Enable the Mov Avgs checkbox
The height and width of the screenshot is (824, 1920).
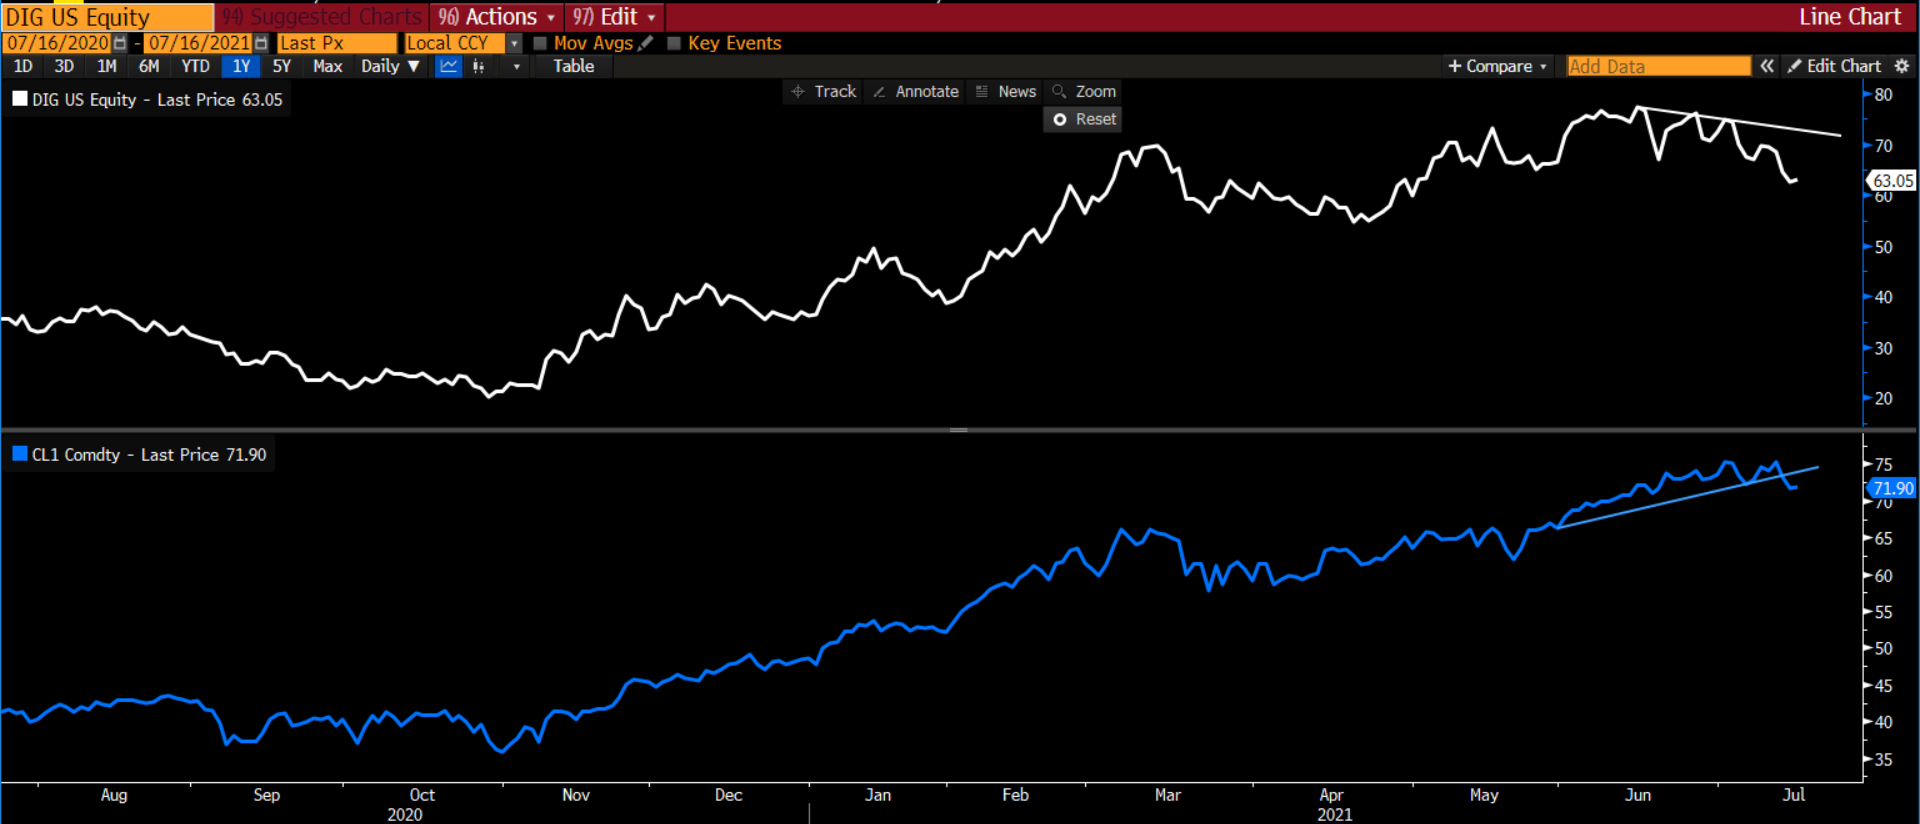pos(540,43)
